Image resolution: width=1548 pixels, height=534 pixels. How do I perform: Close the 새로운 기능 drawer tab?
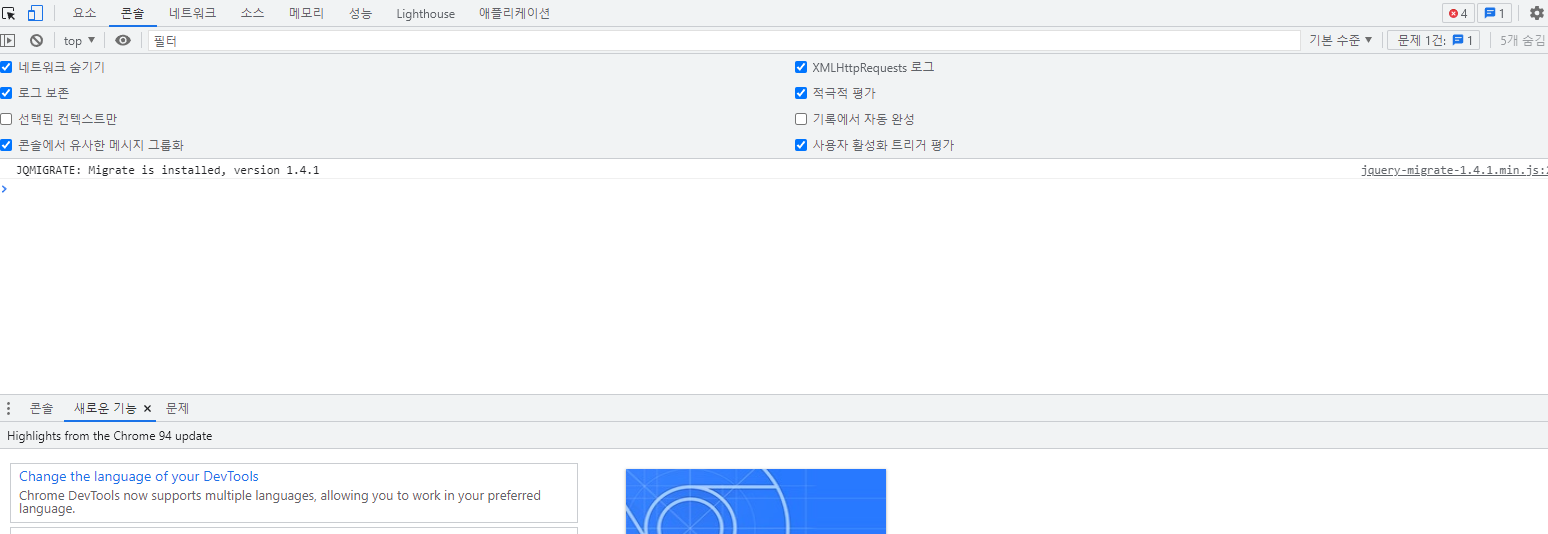(x=147, y=409)
